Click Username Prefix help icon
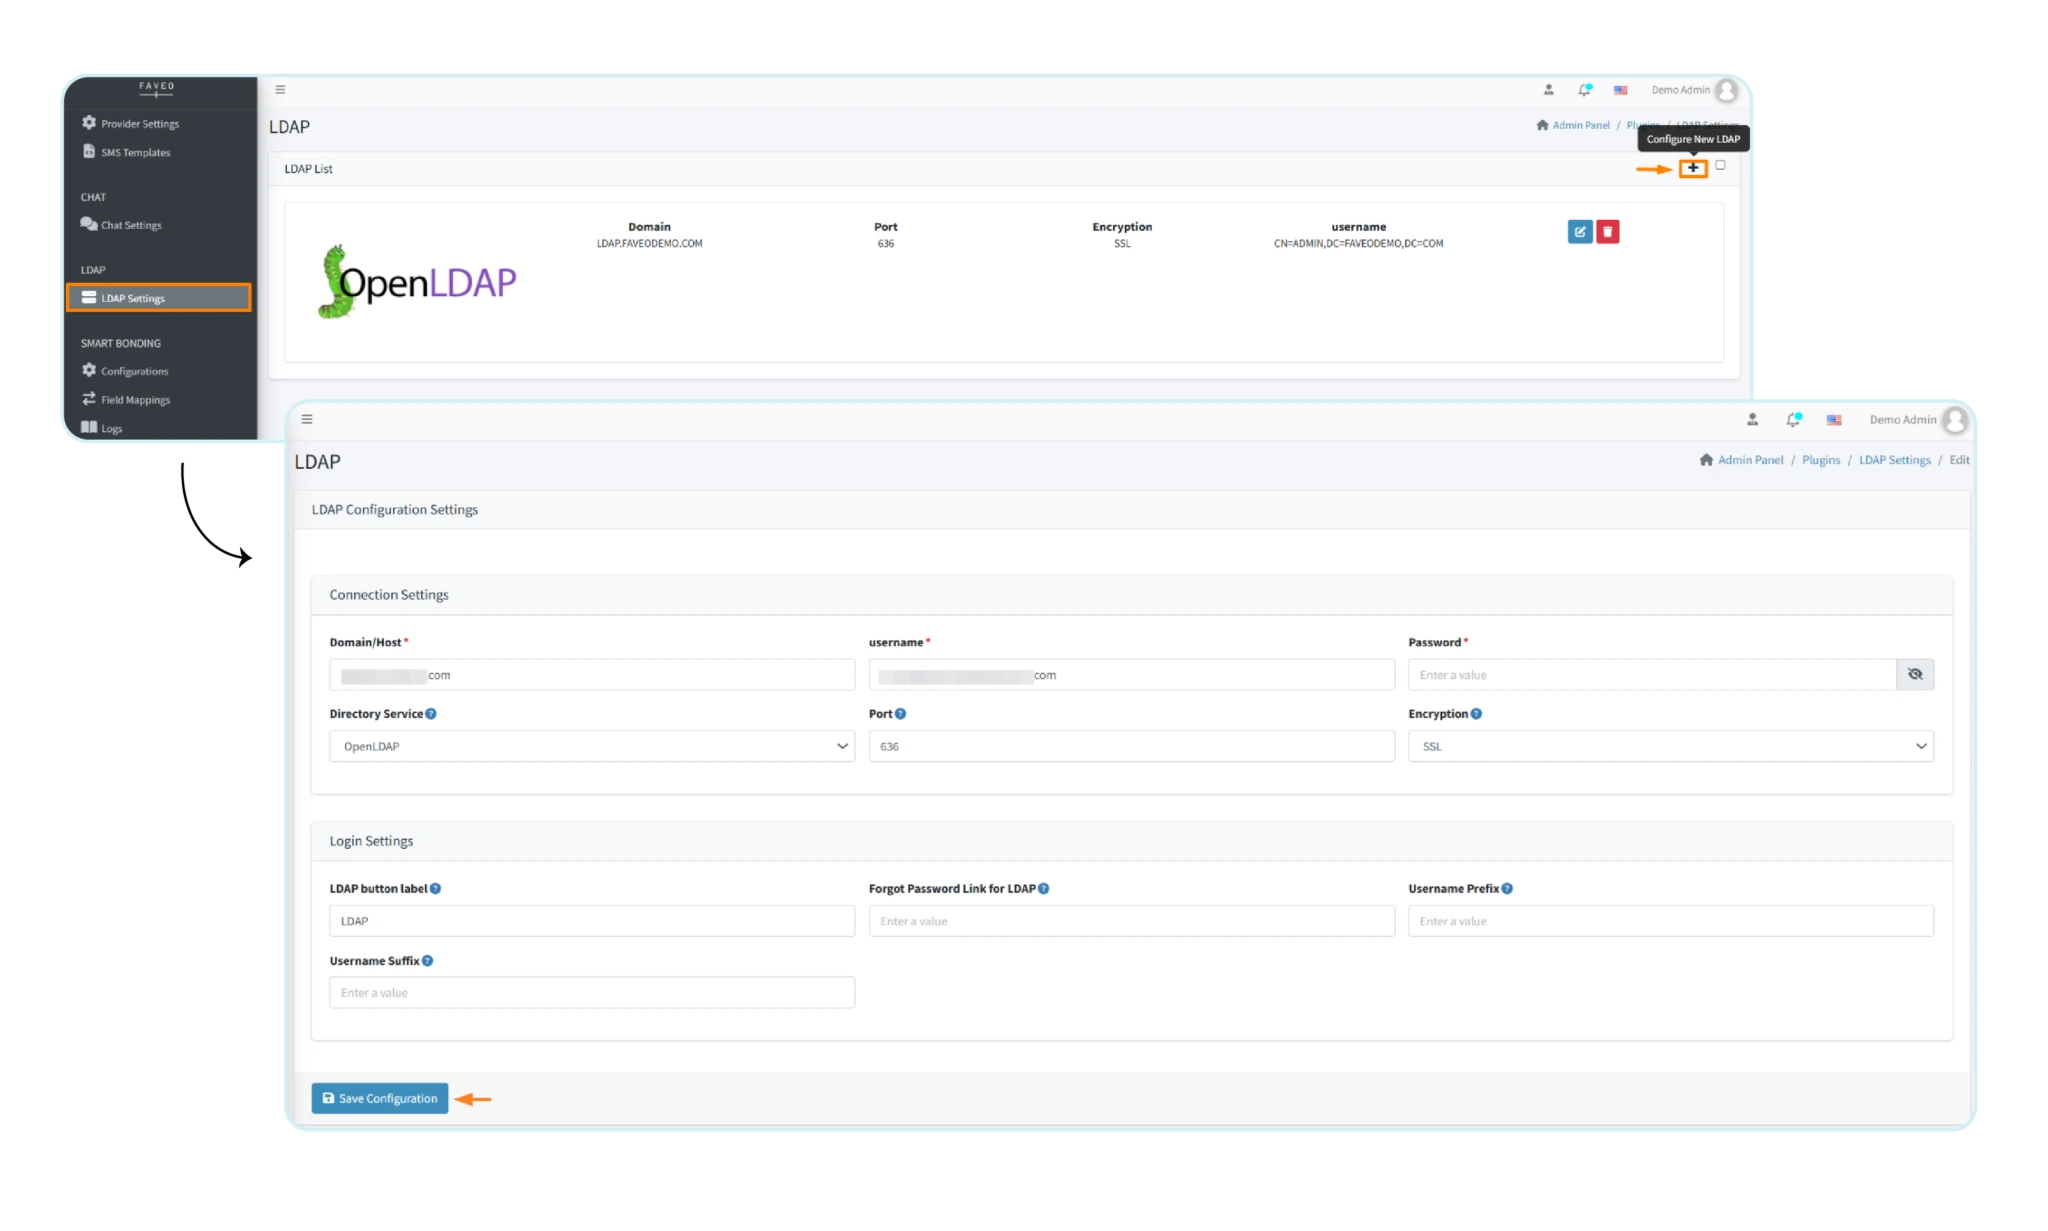This screenshot has height=1231, width=2048. [1507, 889]
